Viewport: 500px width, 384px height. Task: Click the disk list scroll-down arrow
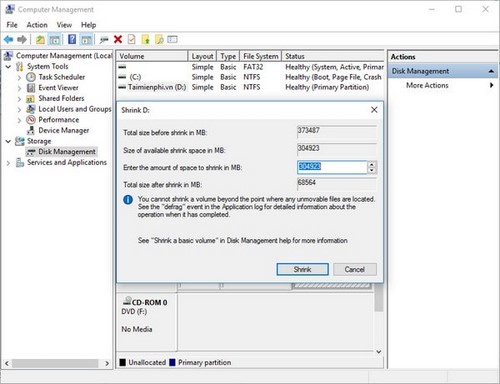pos(379,352)
